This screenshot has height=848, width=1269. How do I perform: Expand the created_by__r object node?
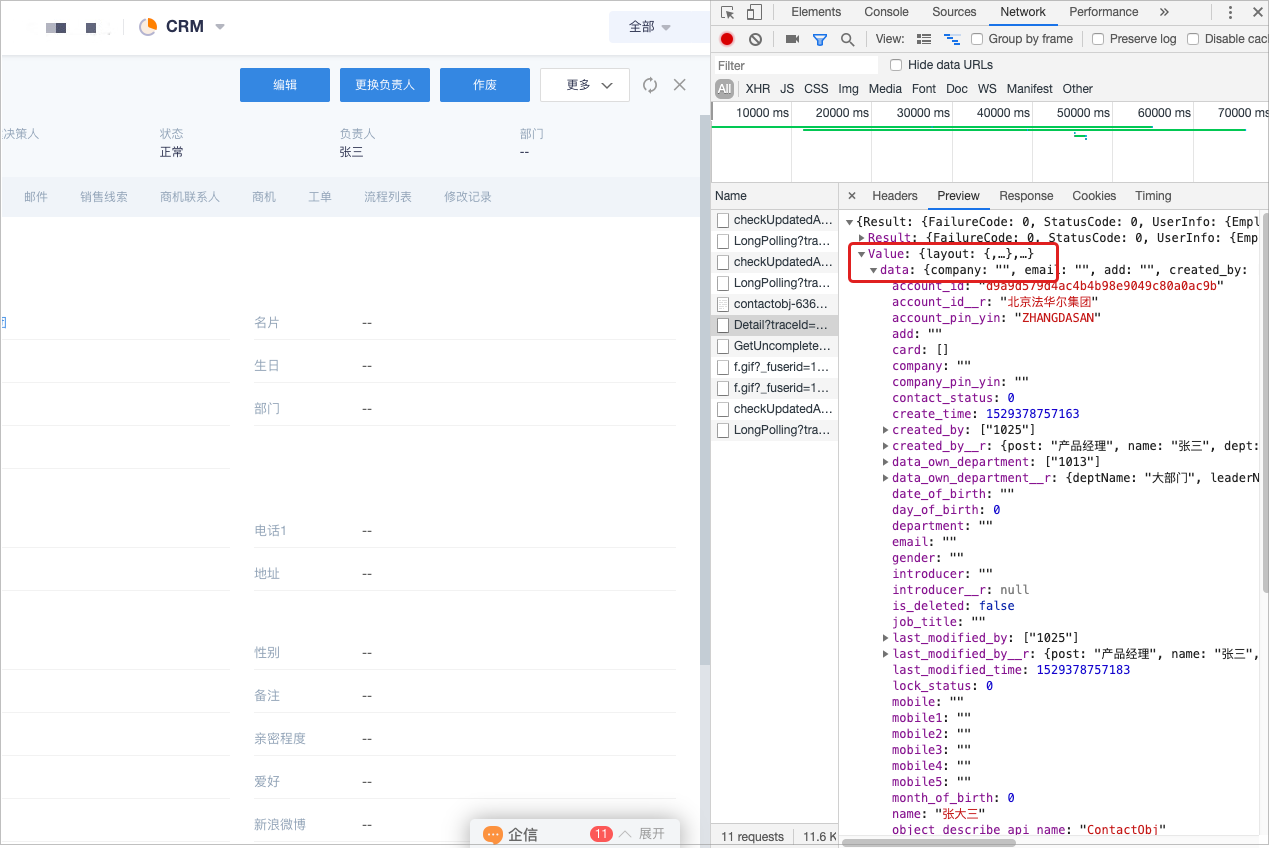coord(886,446)
